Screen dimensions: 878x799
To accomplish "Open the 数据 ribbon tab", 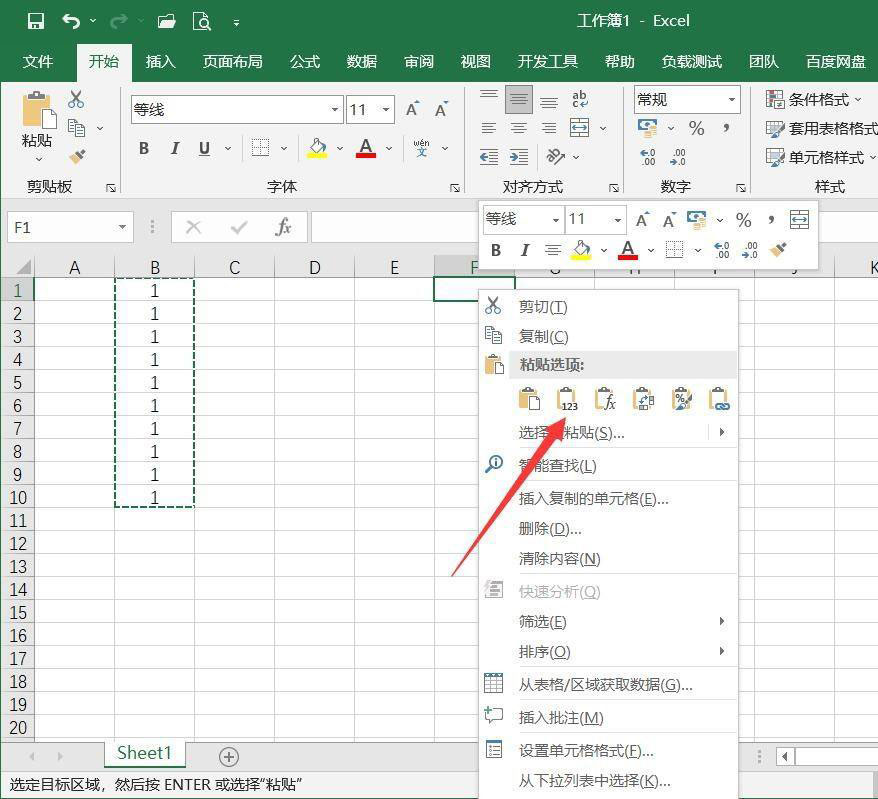I will [362, 62].
